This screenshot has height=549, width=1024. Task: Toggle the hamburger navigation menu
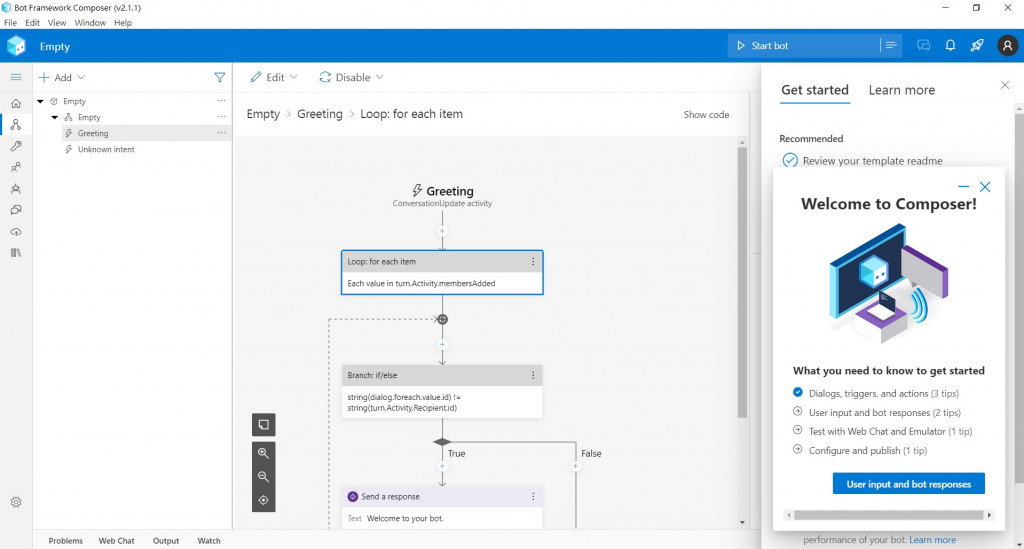(x=16, y=77)
